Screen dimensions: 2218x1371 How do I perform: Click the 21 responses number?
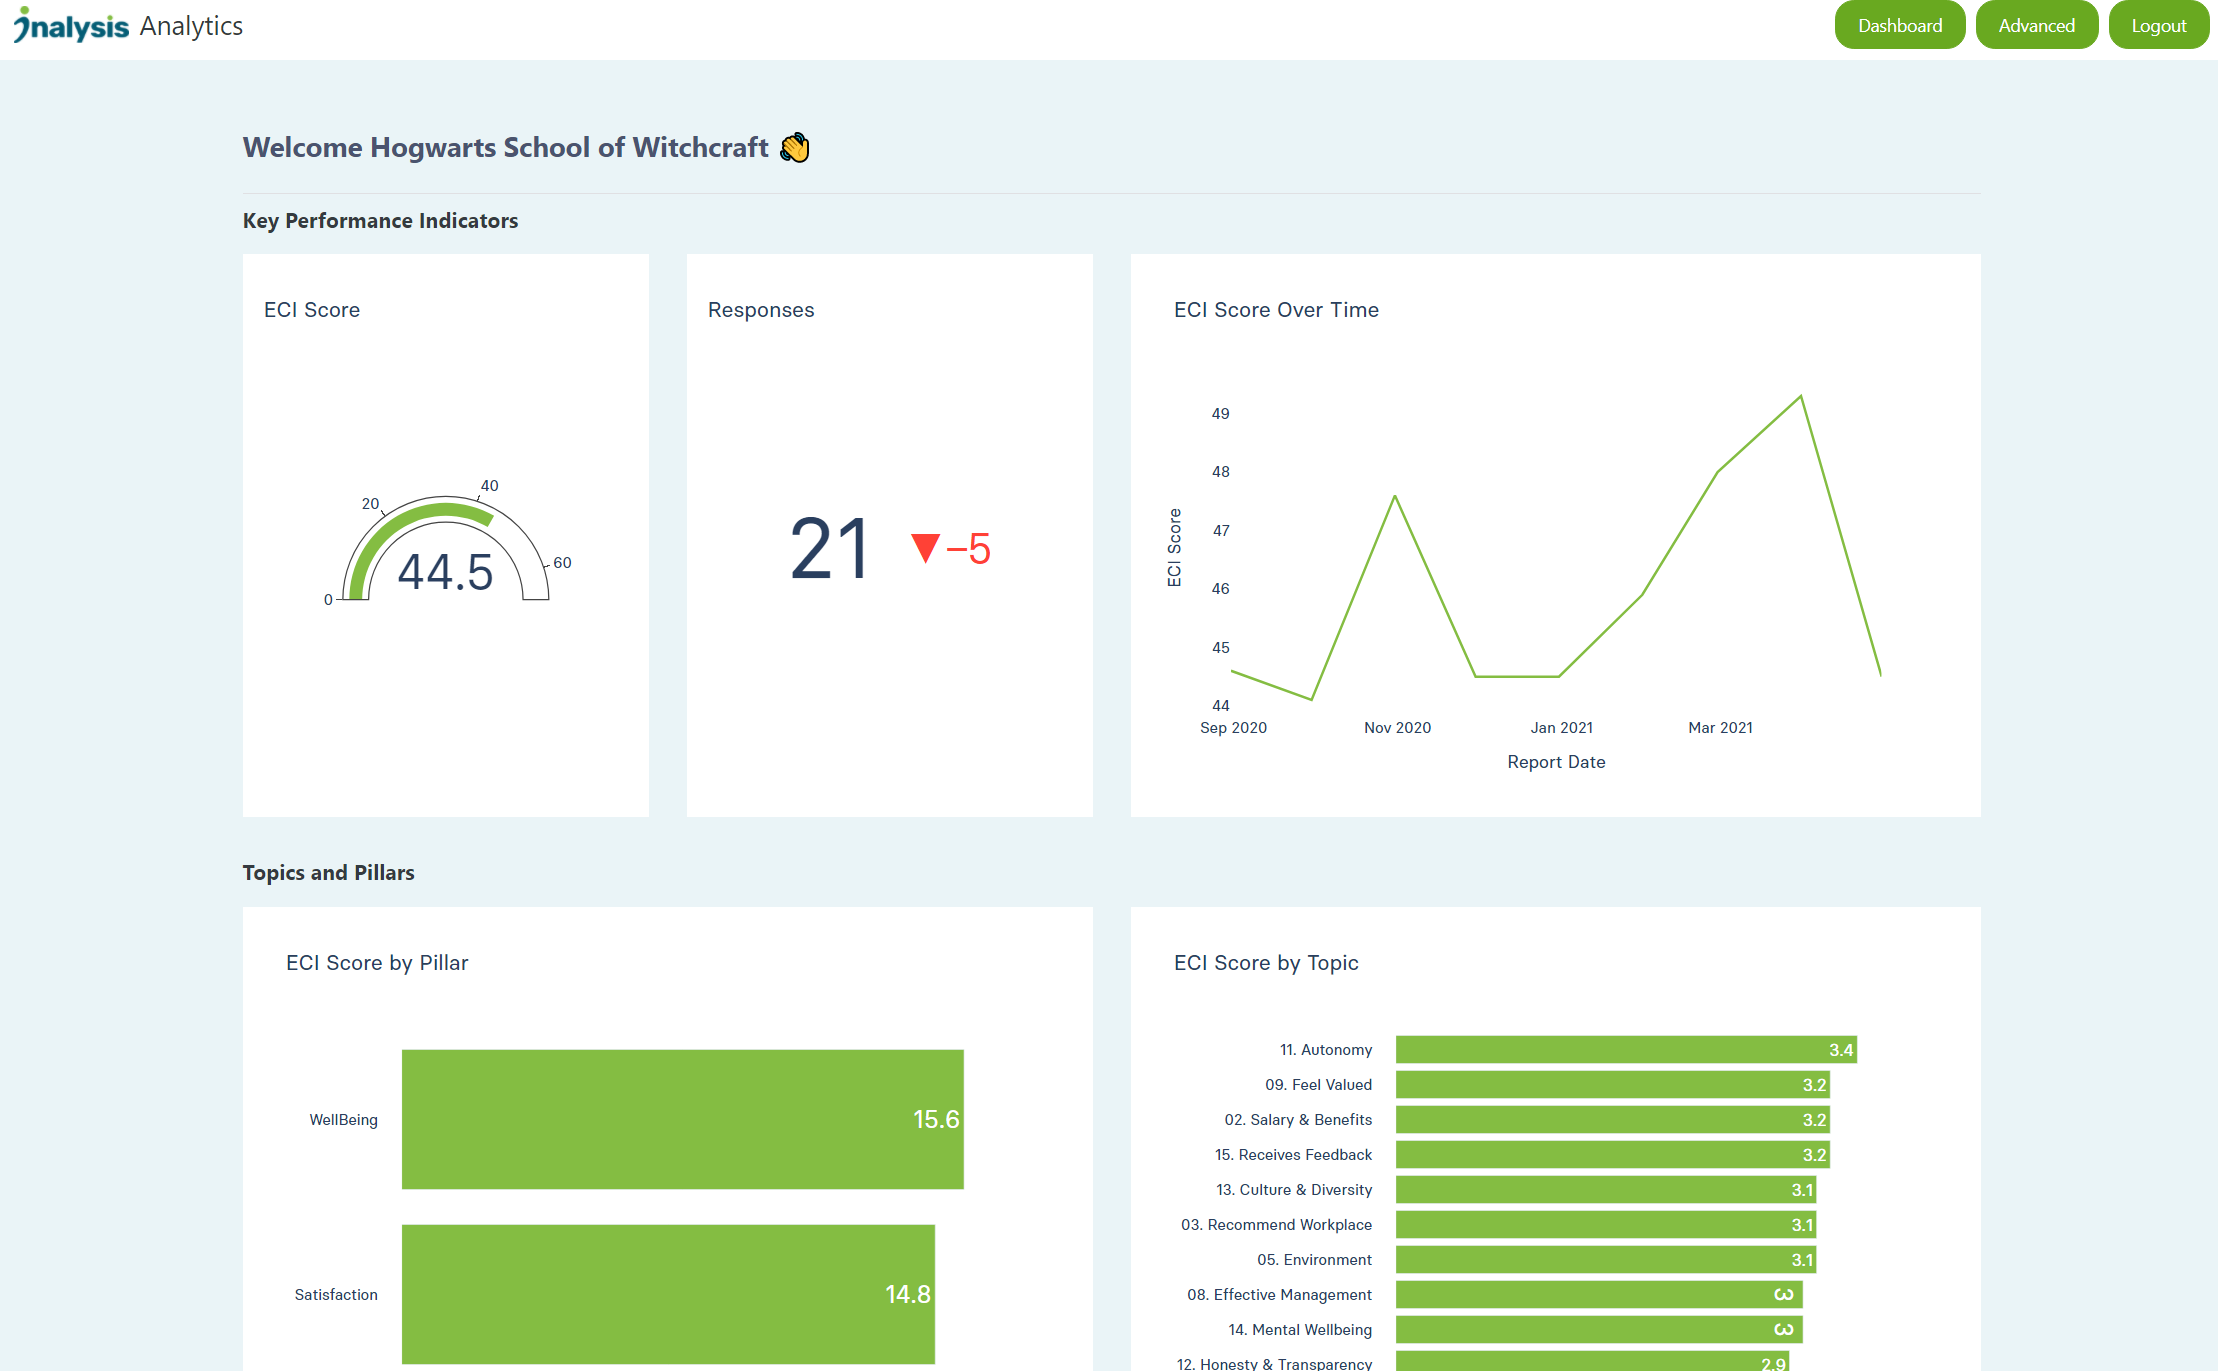coord(829,549)
